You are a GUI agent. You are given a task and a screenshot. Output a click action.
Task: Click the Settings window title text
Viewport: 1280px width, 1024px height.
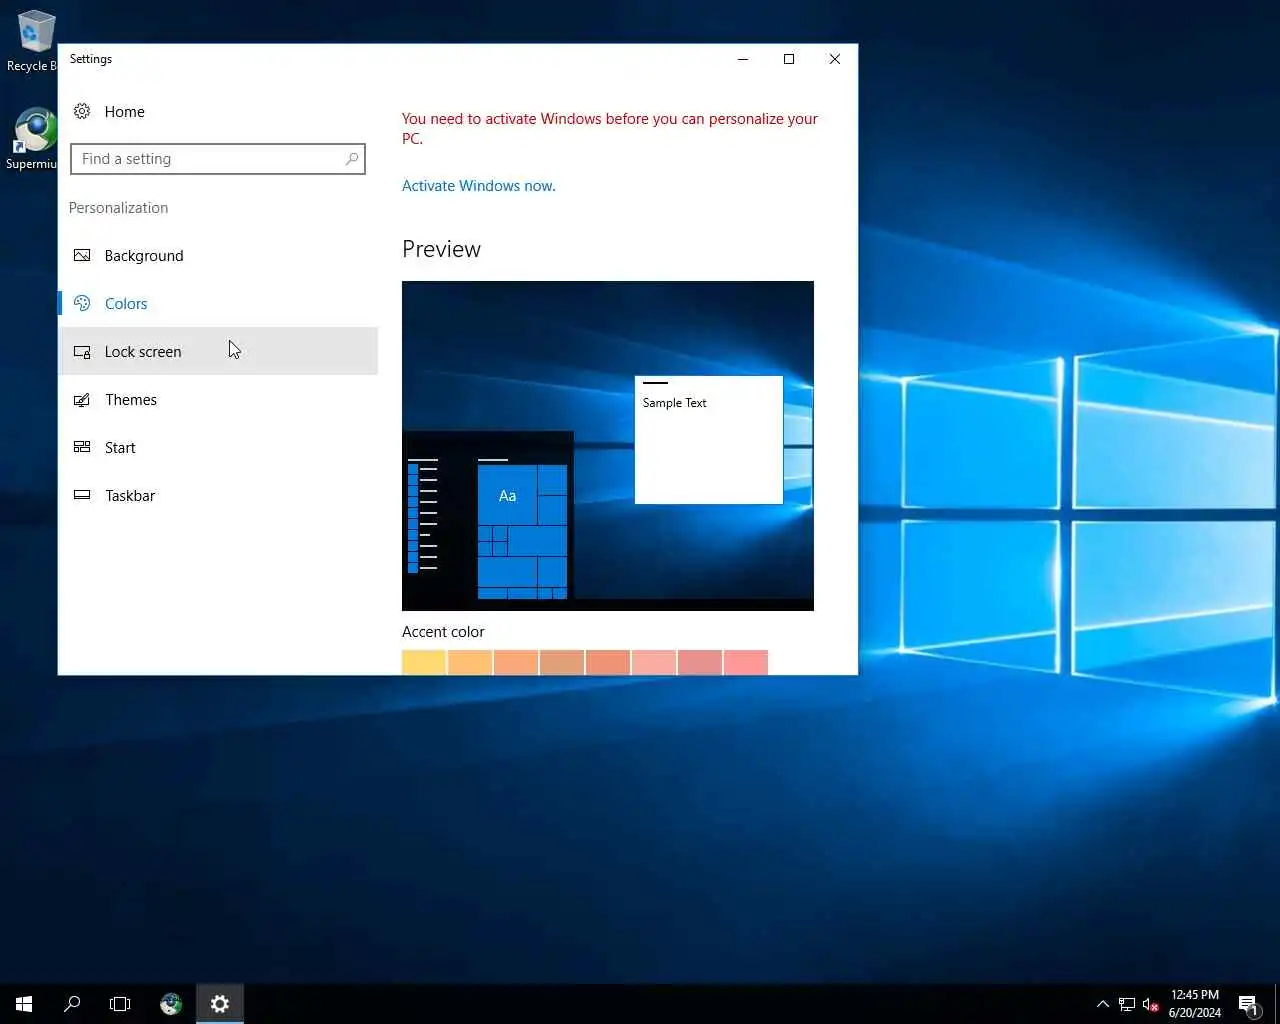tap(91, 59)
